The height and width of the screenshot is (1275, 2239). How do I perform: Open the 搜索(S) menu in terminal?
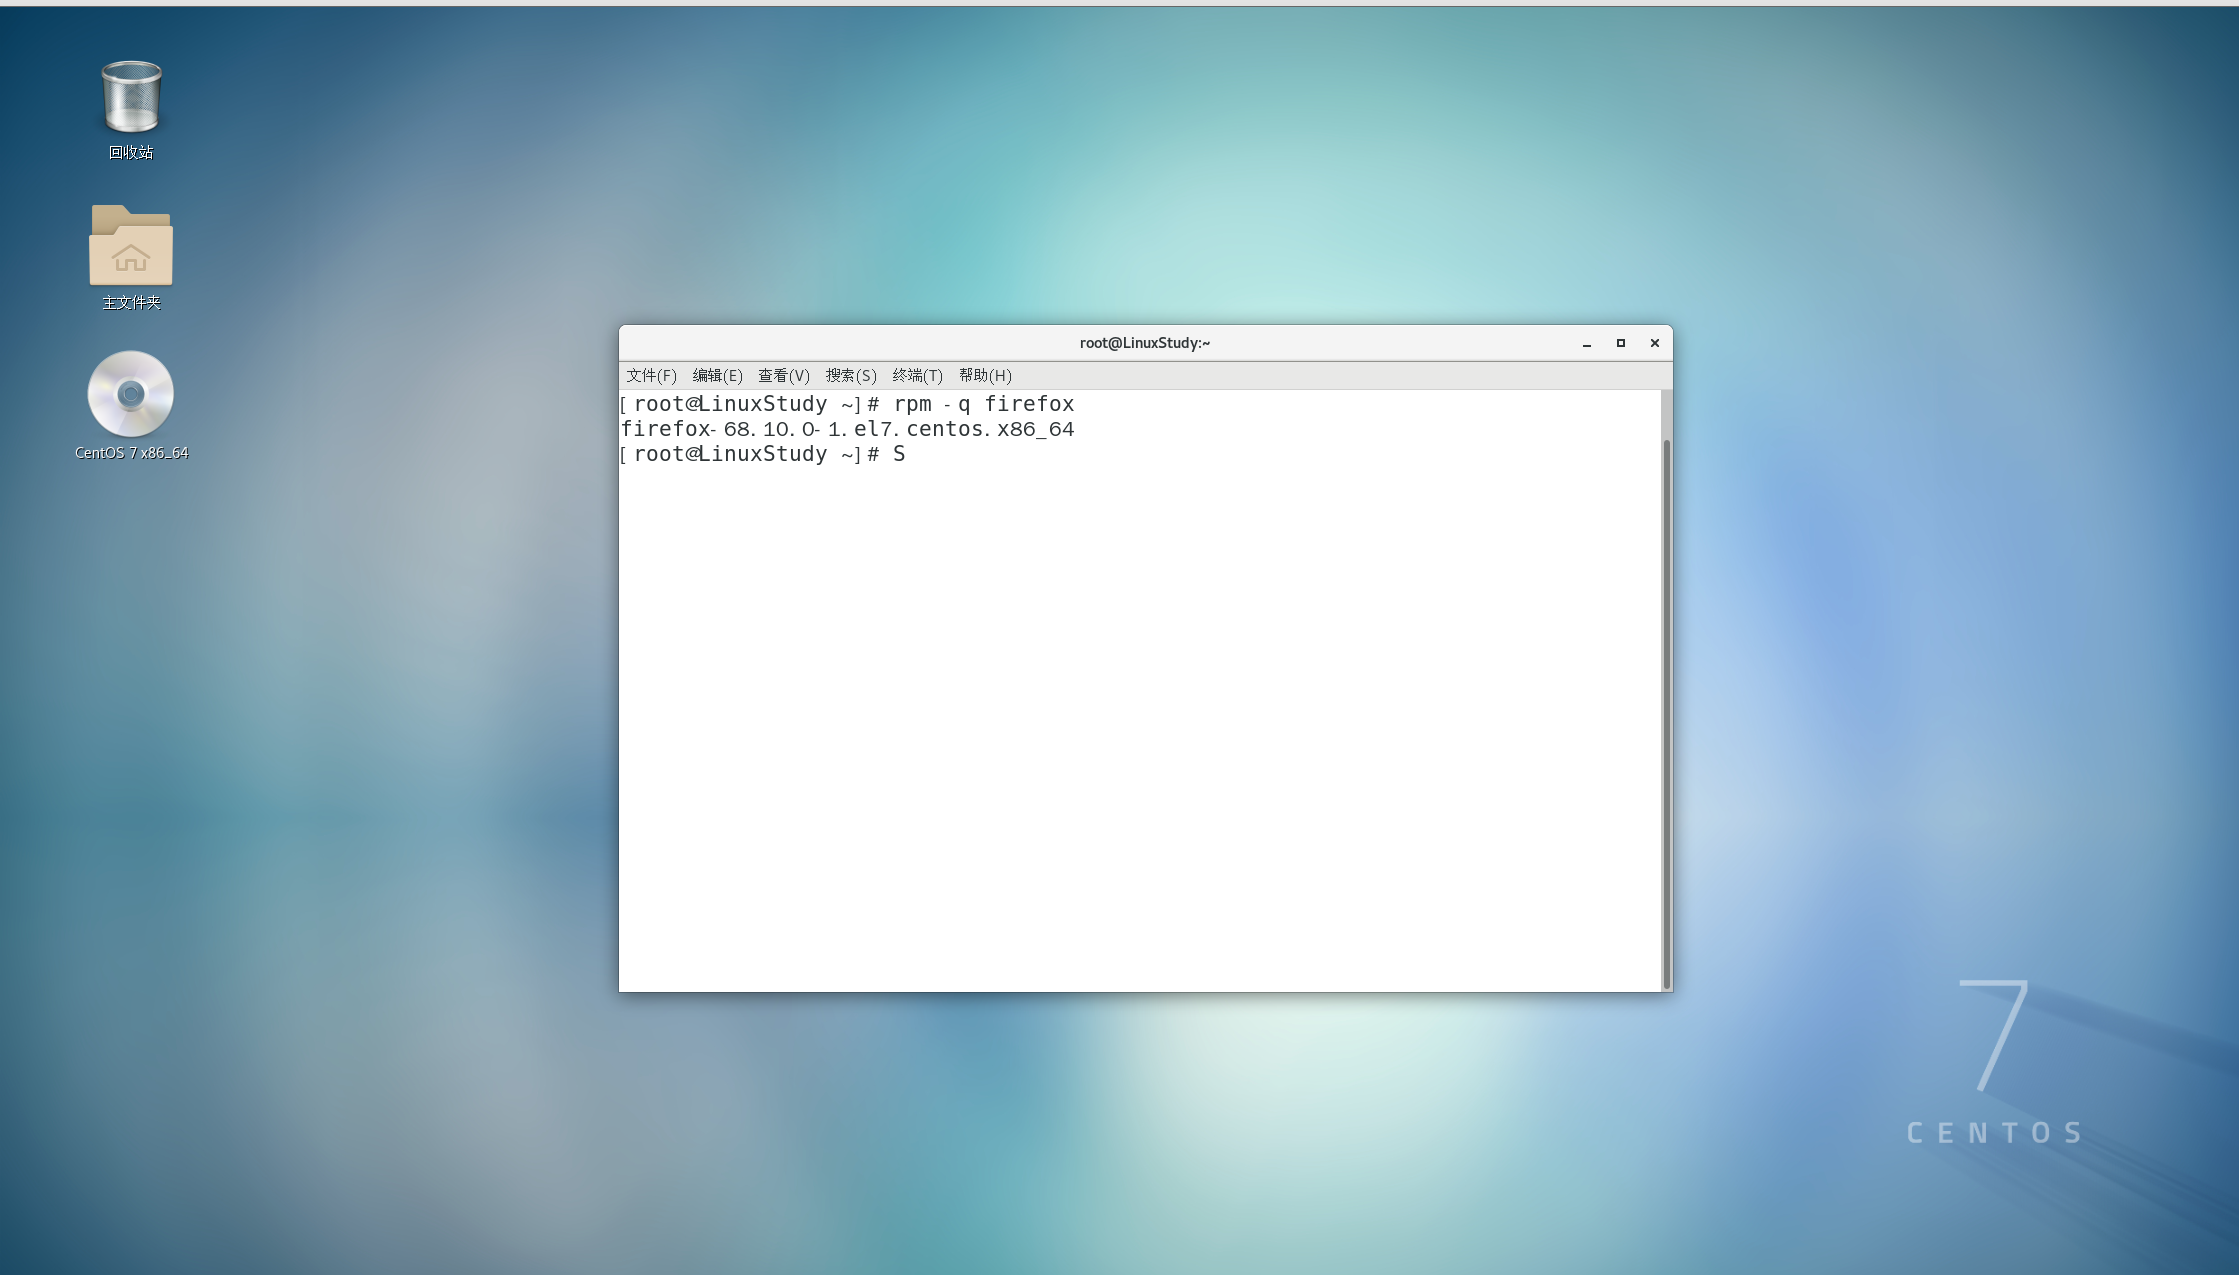pyautogui.click(x=850, y=376)
